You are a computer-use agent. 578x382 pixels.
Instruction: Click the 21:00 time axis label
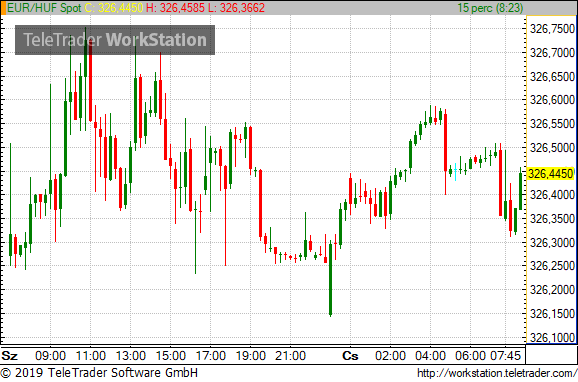290,356
